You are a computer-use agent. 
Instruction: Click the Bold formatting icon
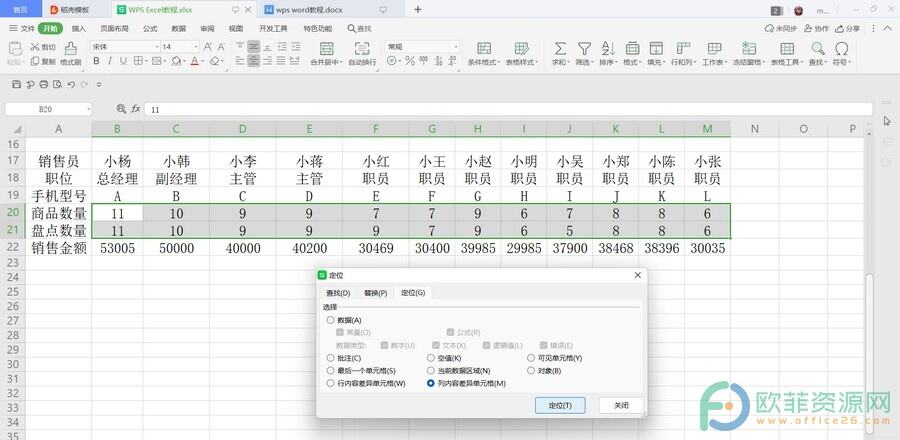click(x=96, y=62)
